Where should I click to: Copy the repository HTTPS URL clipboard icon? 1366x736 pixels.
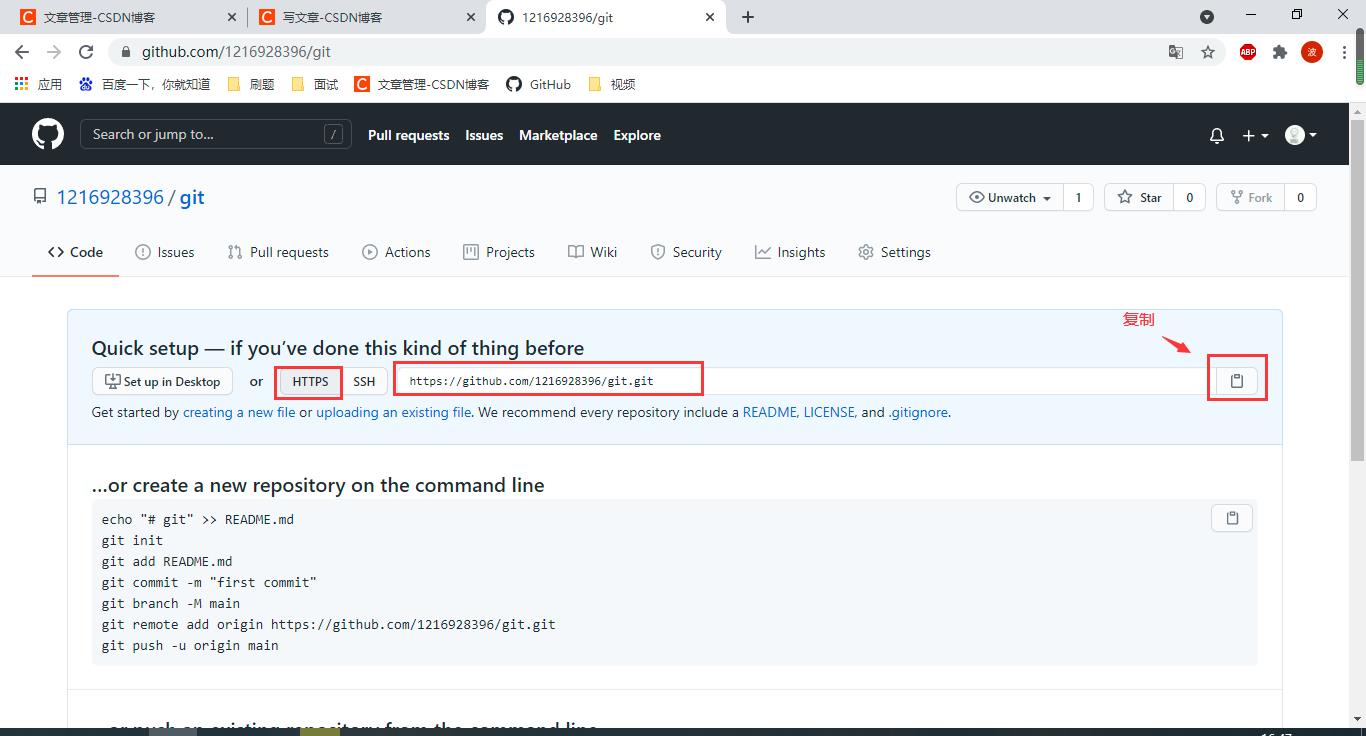1237,381
